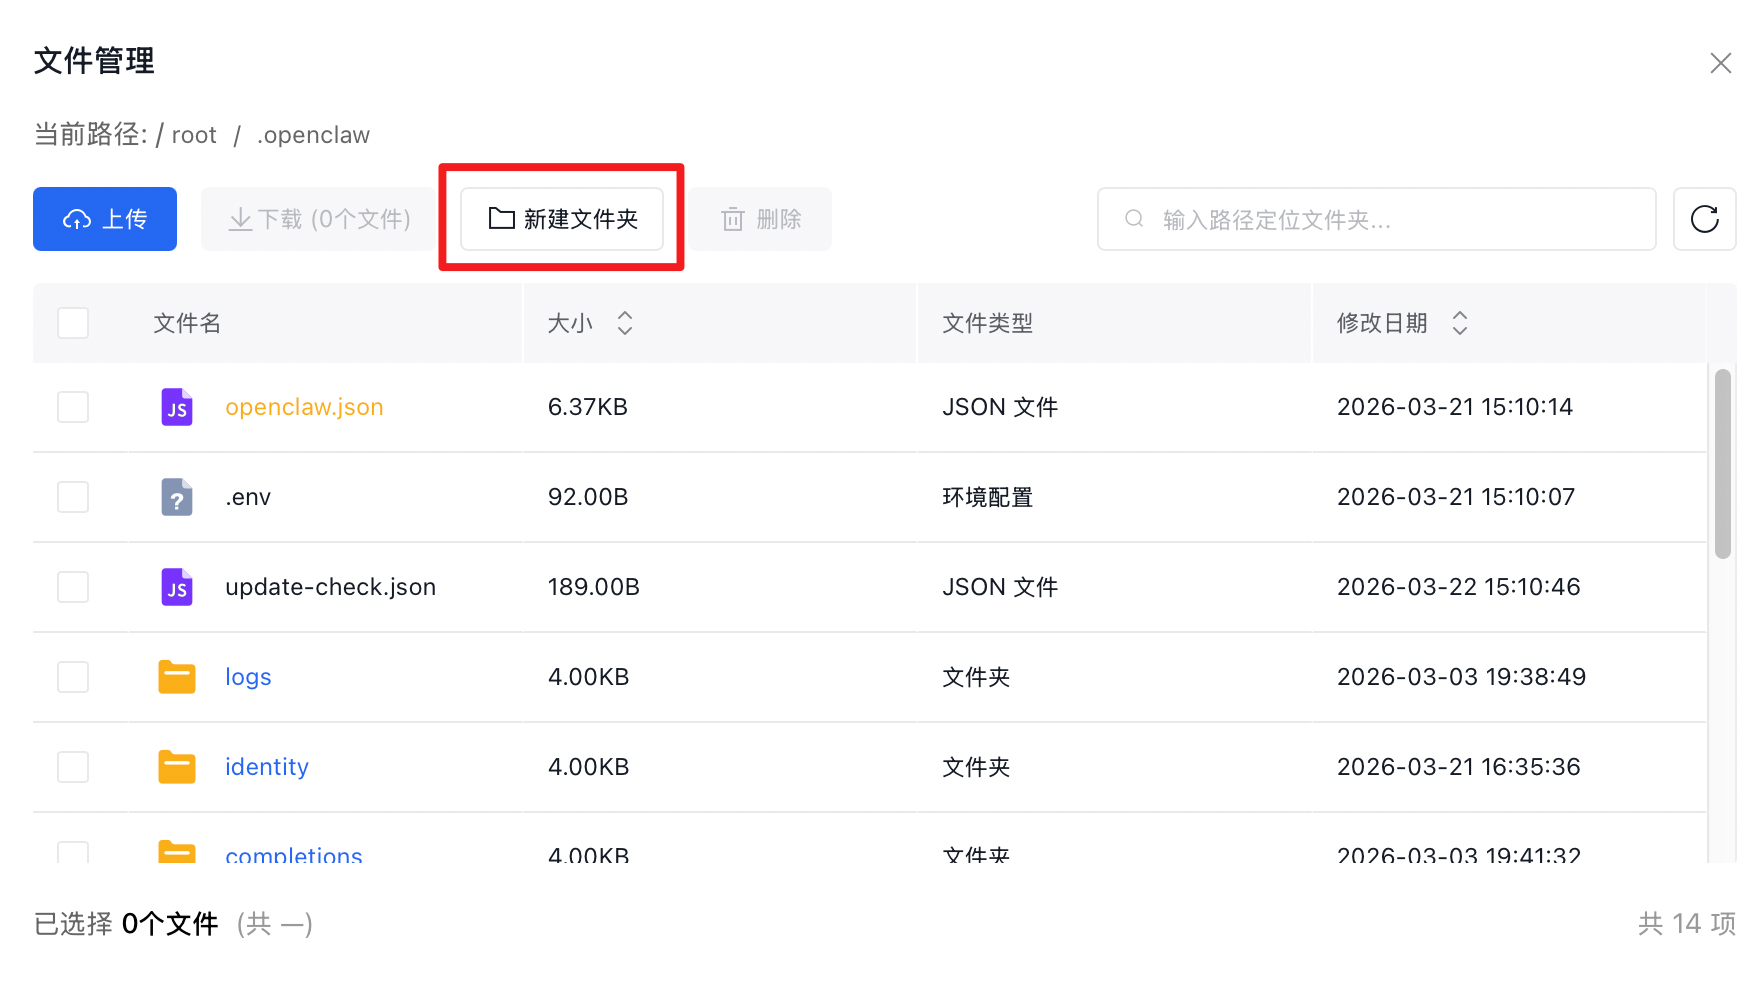Toggle the select-all checkbox in header

[x=73, y=323]
